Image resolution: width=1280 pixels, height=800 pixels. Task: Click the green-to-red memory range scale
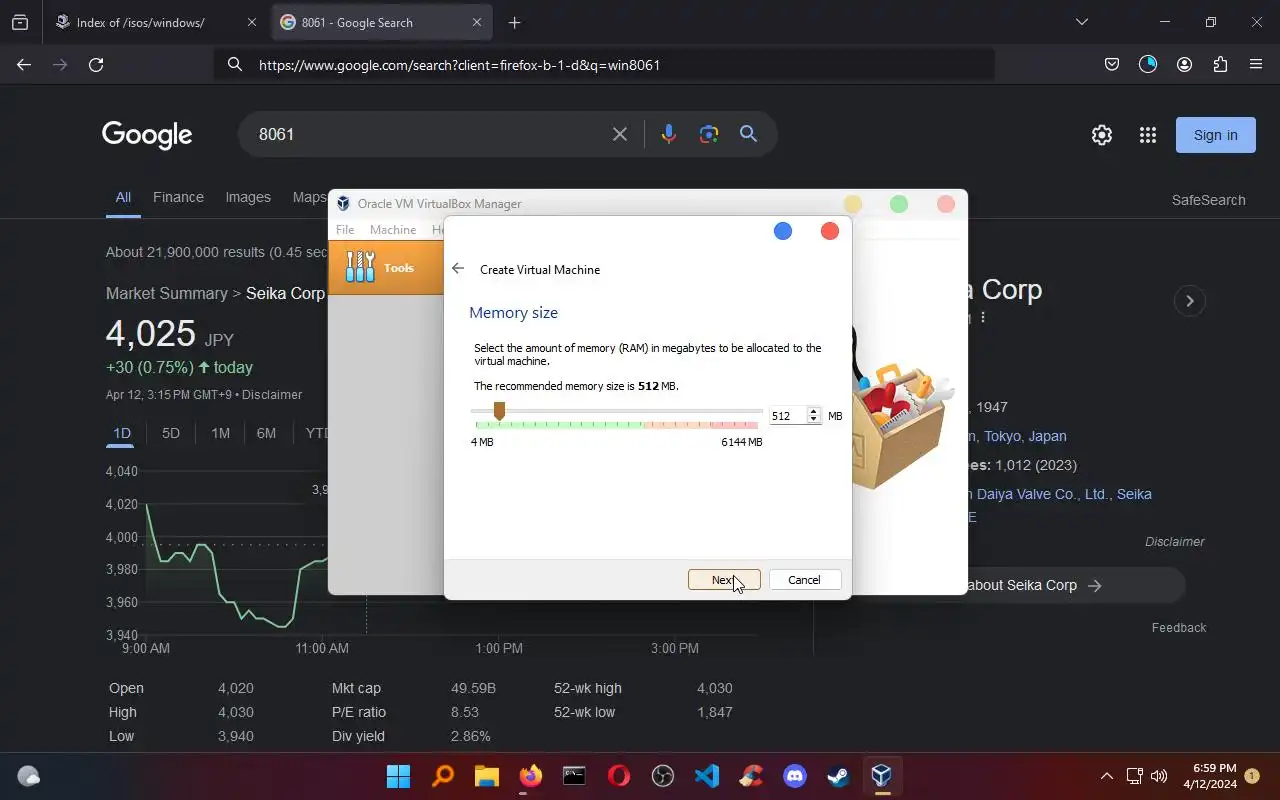click(x=617, y=425)
